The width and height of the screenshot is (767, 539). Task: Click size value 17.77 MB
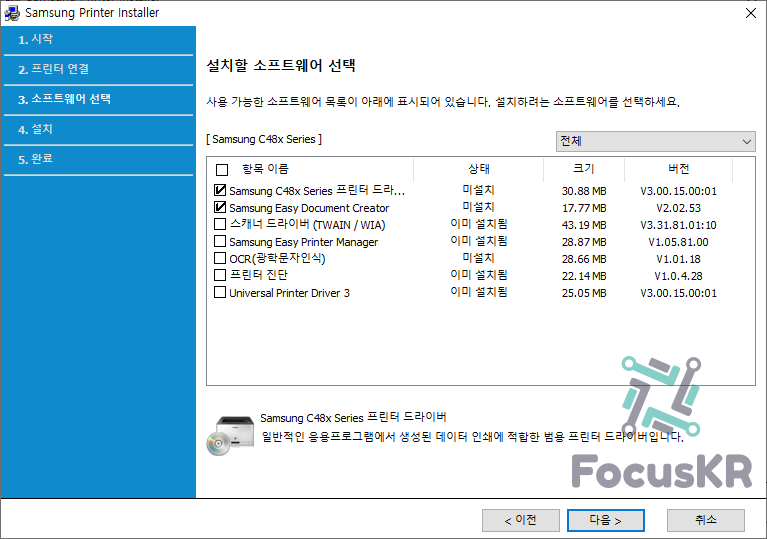click(584, 208)
